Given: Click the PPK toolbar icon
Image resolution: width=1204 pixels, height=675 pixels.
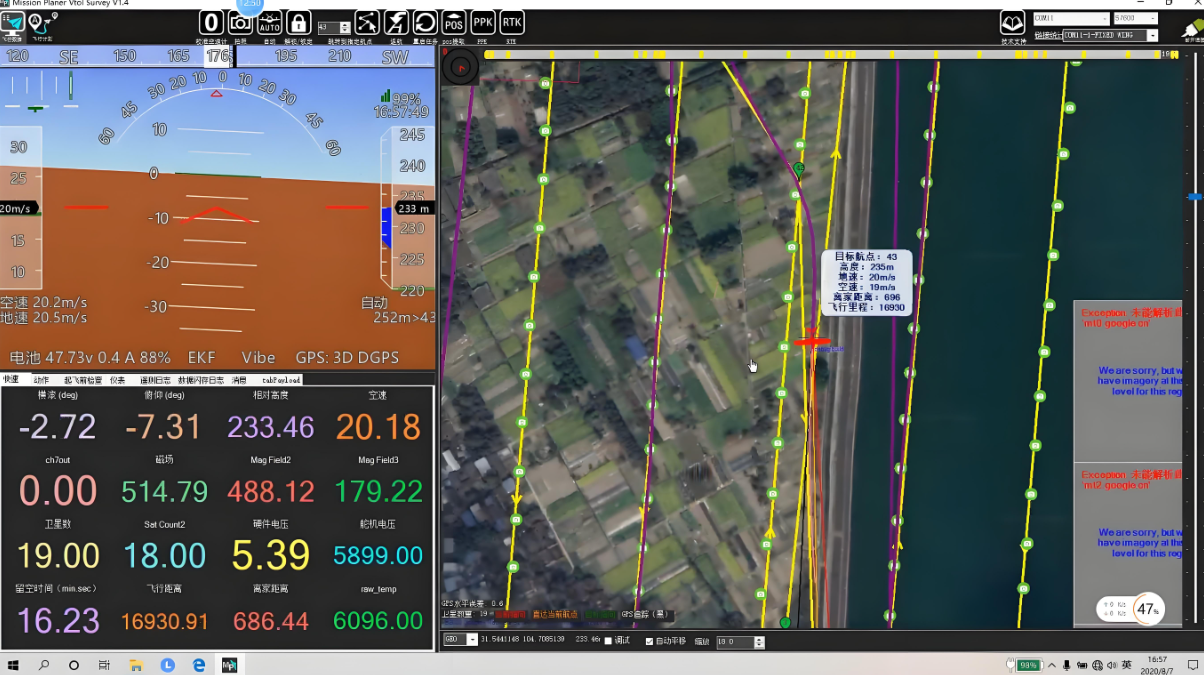Looking at the screenshot, I should 483,22.
